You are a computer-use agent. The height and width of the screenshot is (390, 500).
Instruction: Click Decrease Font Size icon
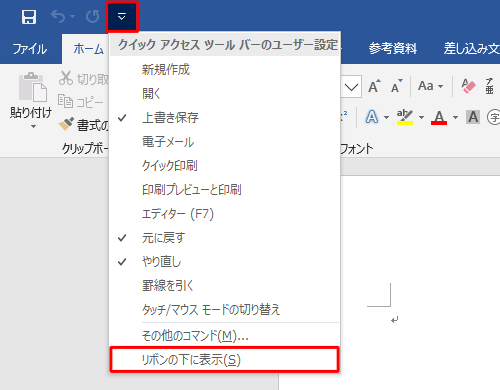397,86
